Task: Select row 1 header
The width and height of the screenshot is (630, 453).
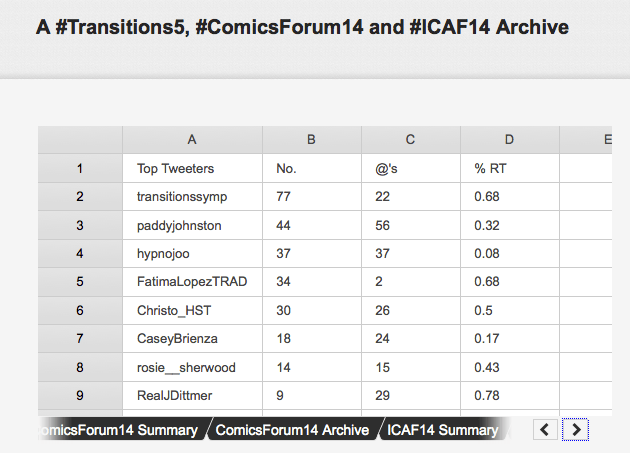Action: (80, 169)
